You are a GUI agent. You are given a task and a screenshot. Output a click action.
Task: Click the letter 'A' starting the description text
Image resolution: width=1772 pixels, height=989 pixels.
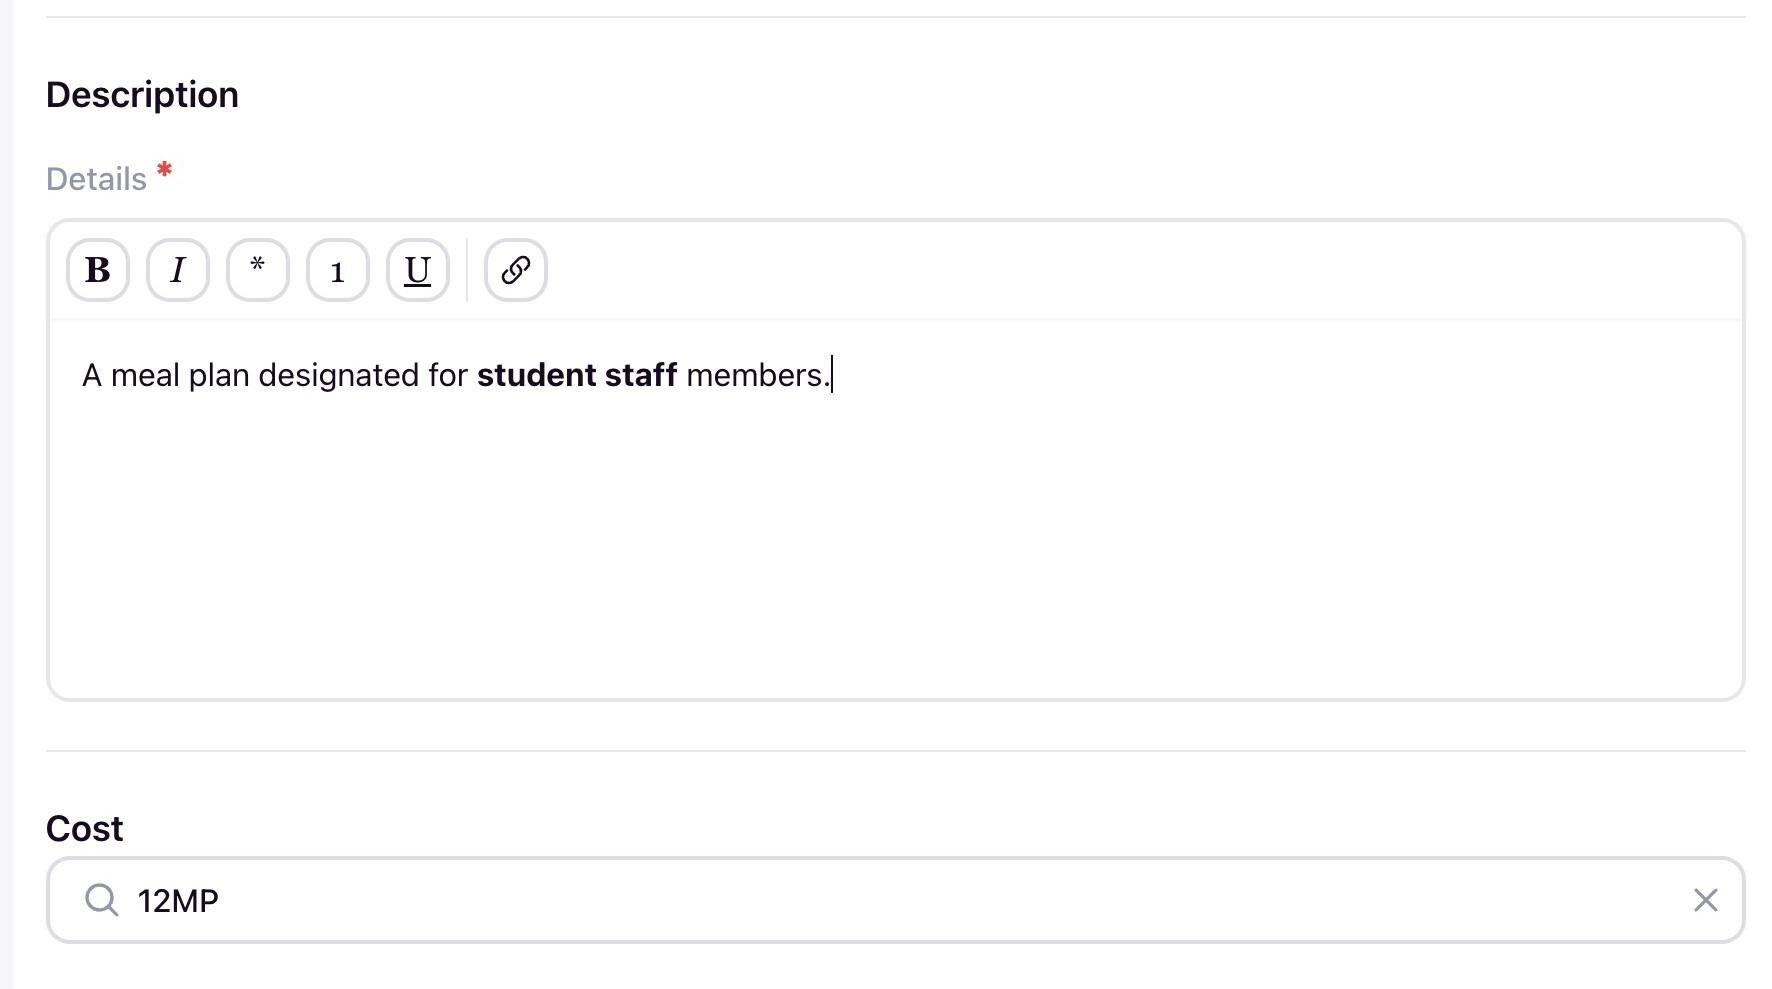coord(92,376)
